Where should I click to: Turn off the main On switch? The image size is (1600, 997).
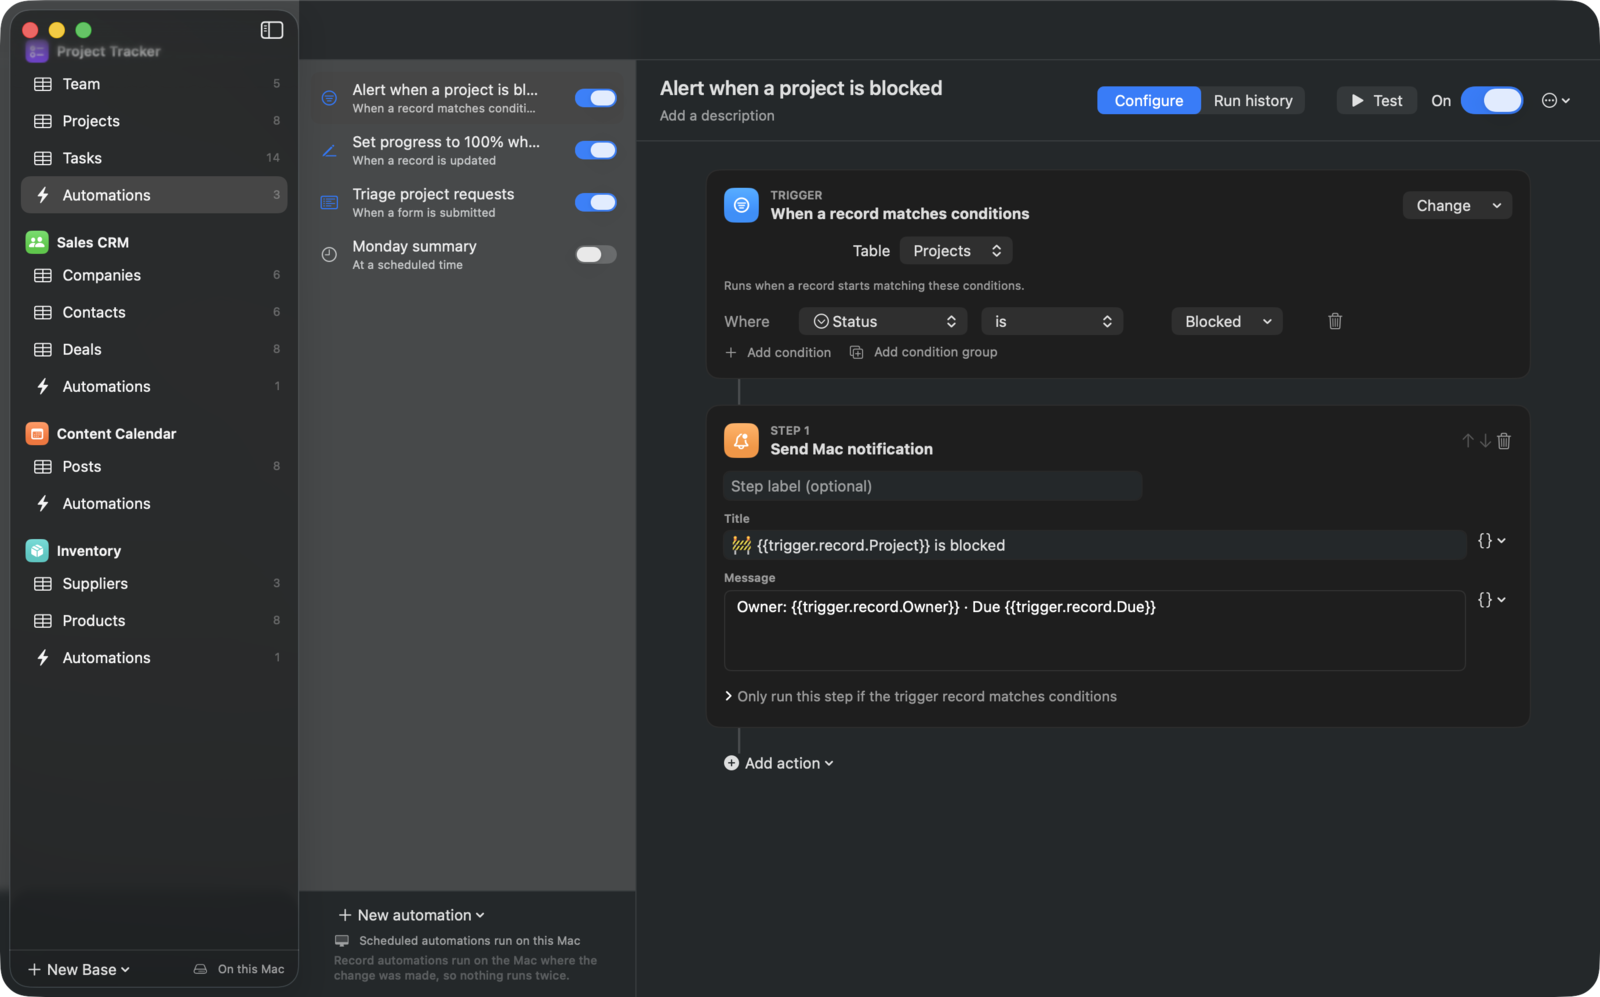coord(1492,100)
